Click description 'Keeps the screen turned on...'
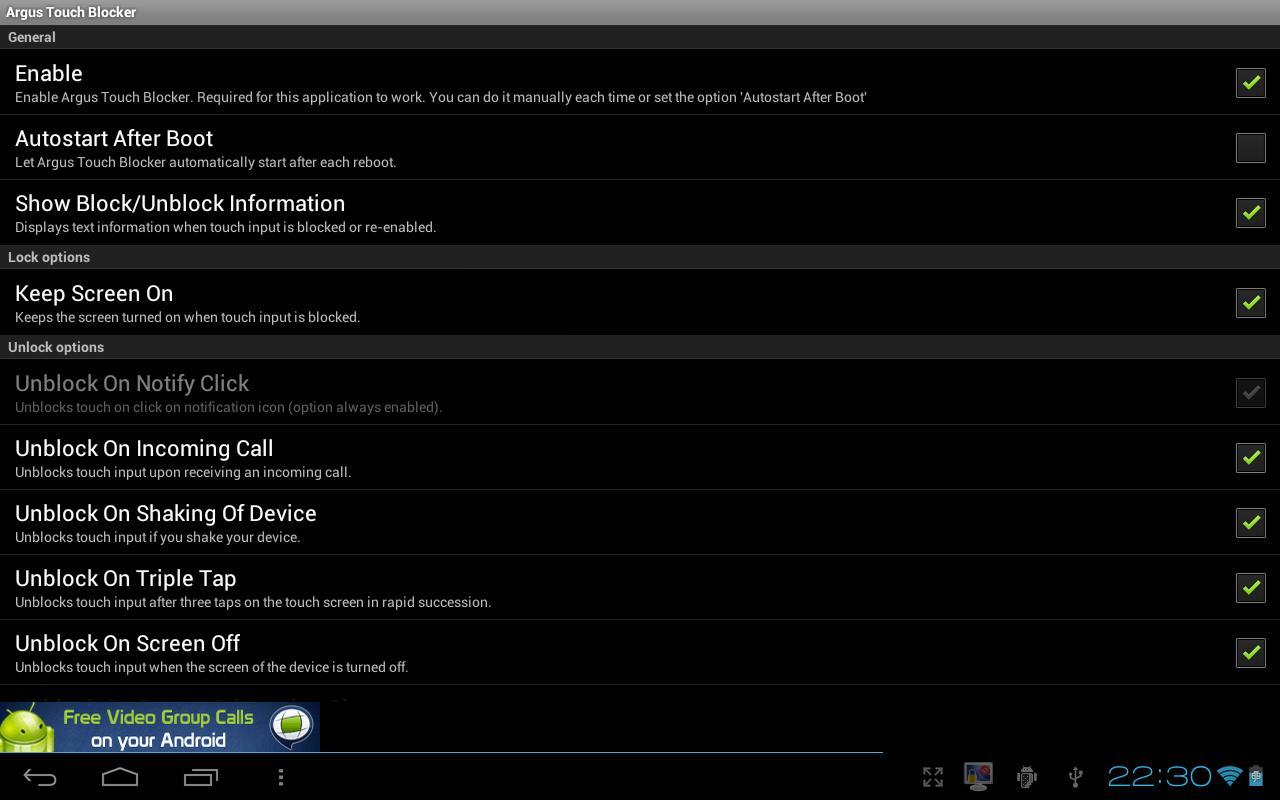Viewport: 1280px width, 800px height. pos(188,317)
